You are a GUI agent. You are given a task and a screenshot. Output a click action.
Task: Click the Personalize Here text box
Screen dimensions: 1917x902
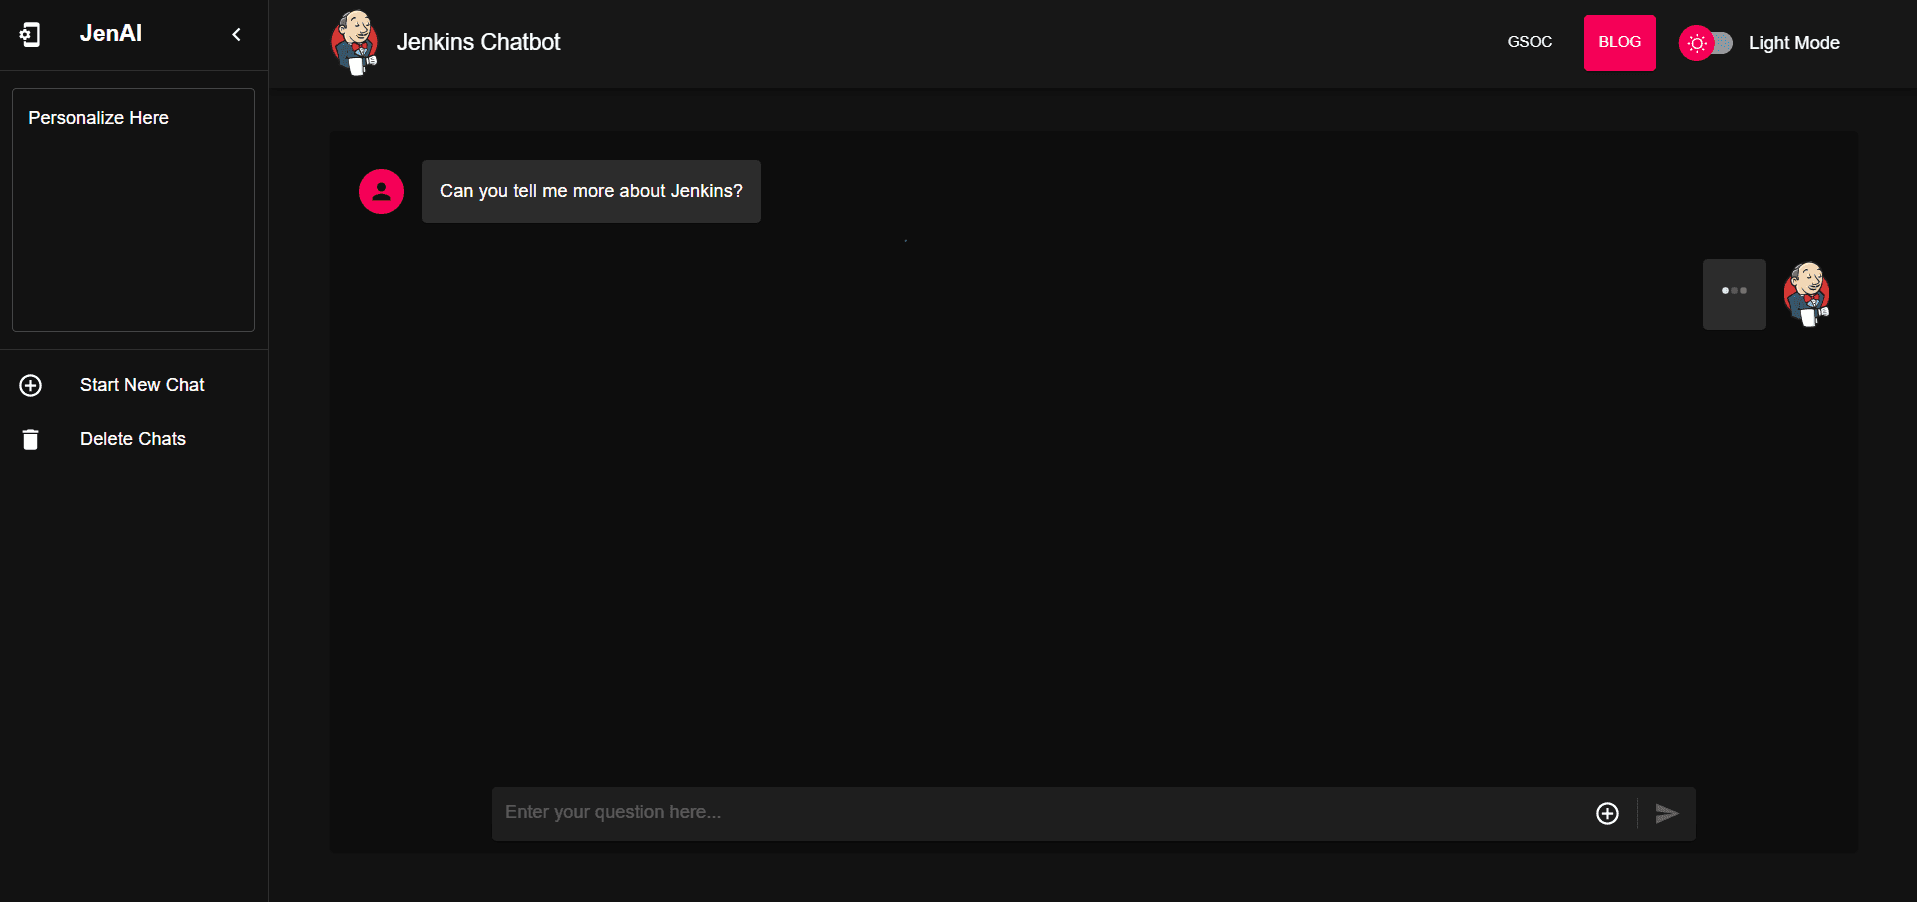133,210
